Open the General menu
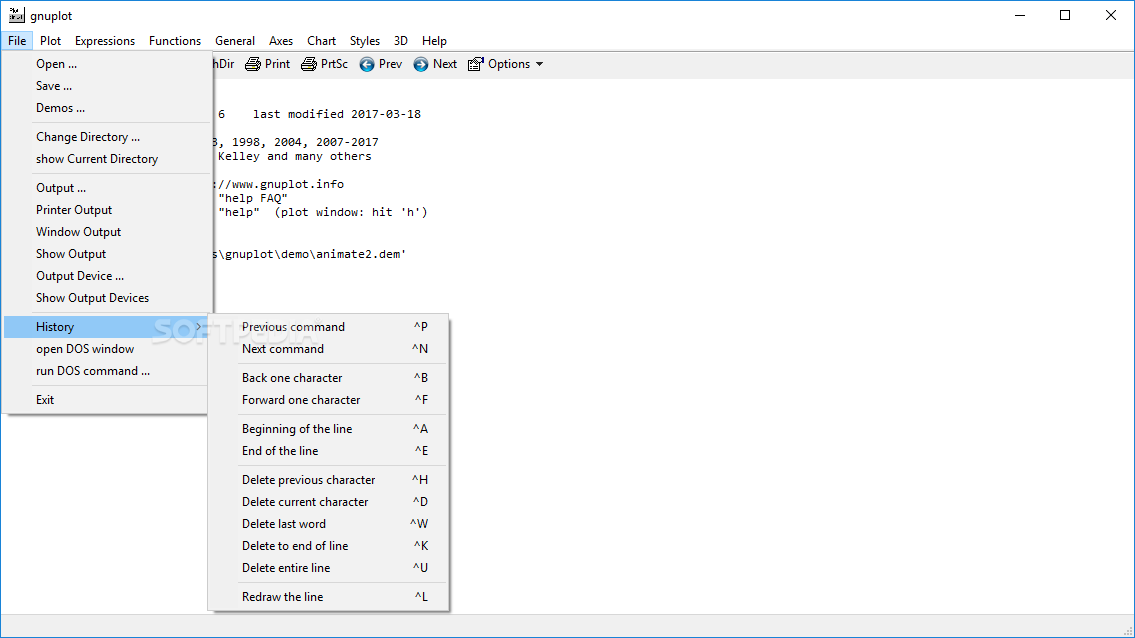This screenshot has width=1135, height=638. [235, 41]
